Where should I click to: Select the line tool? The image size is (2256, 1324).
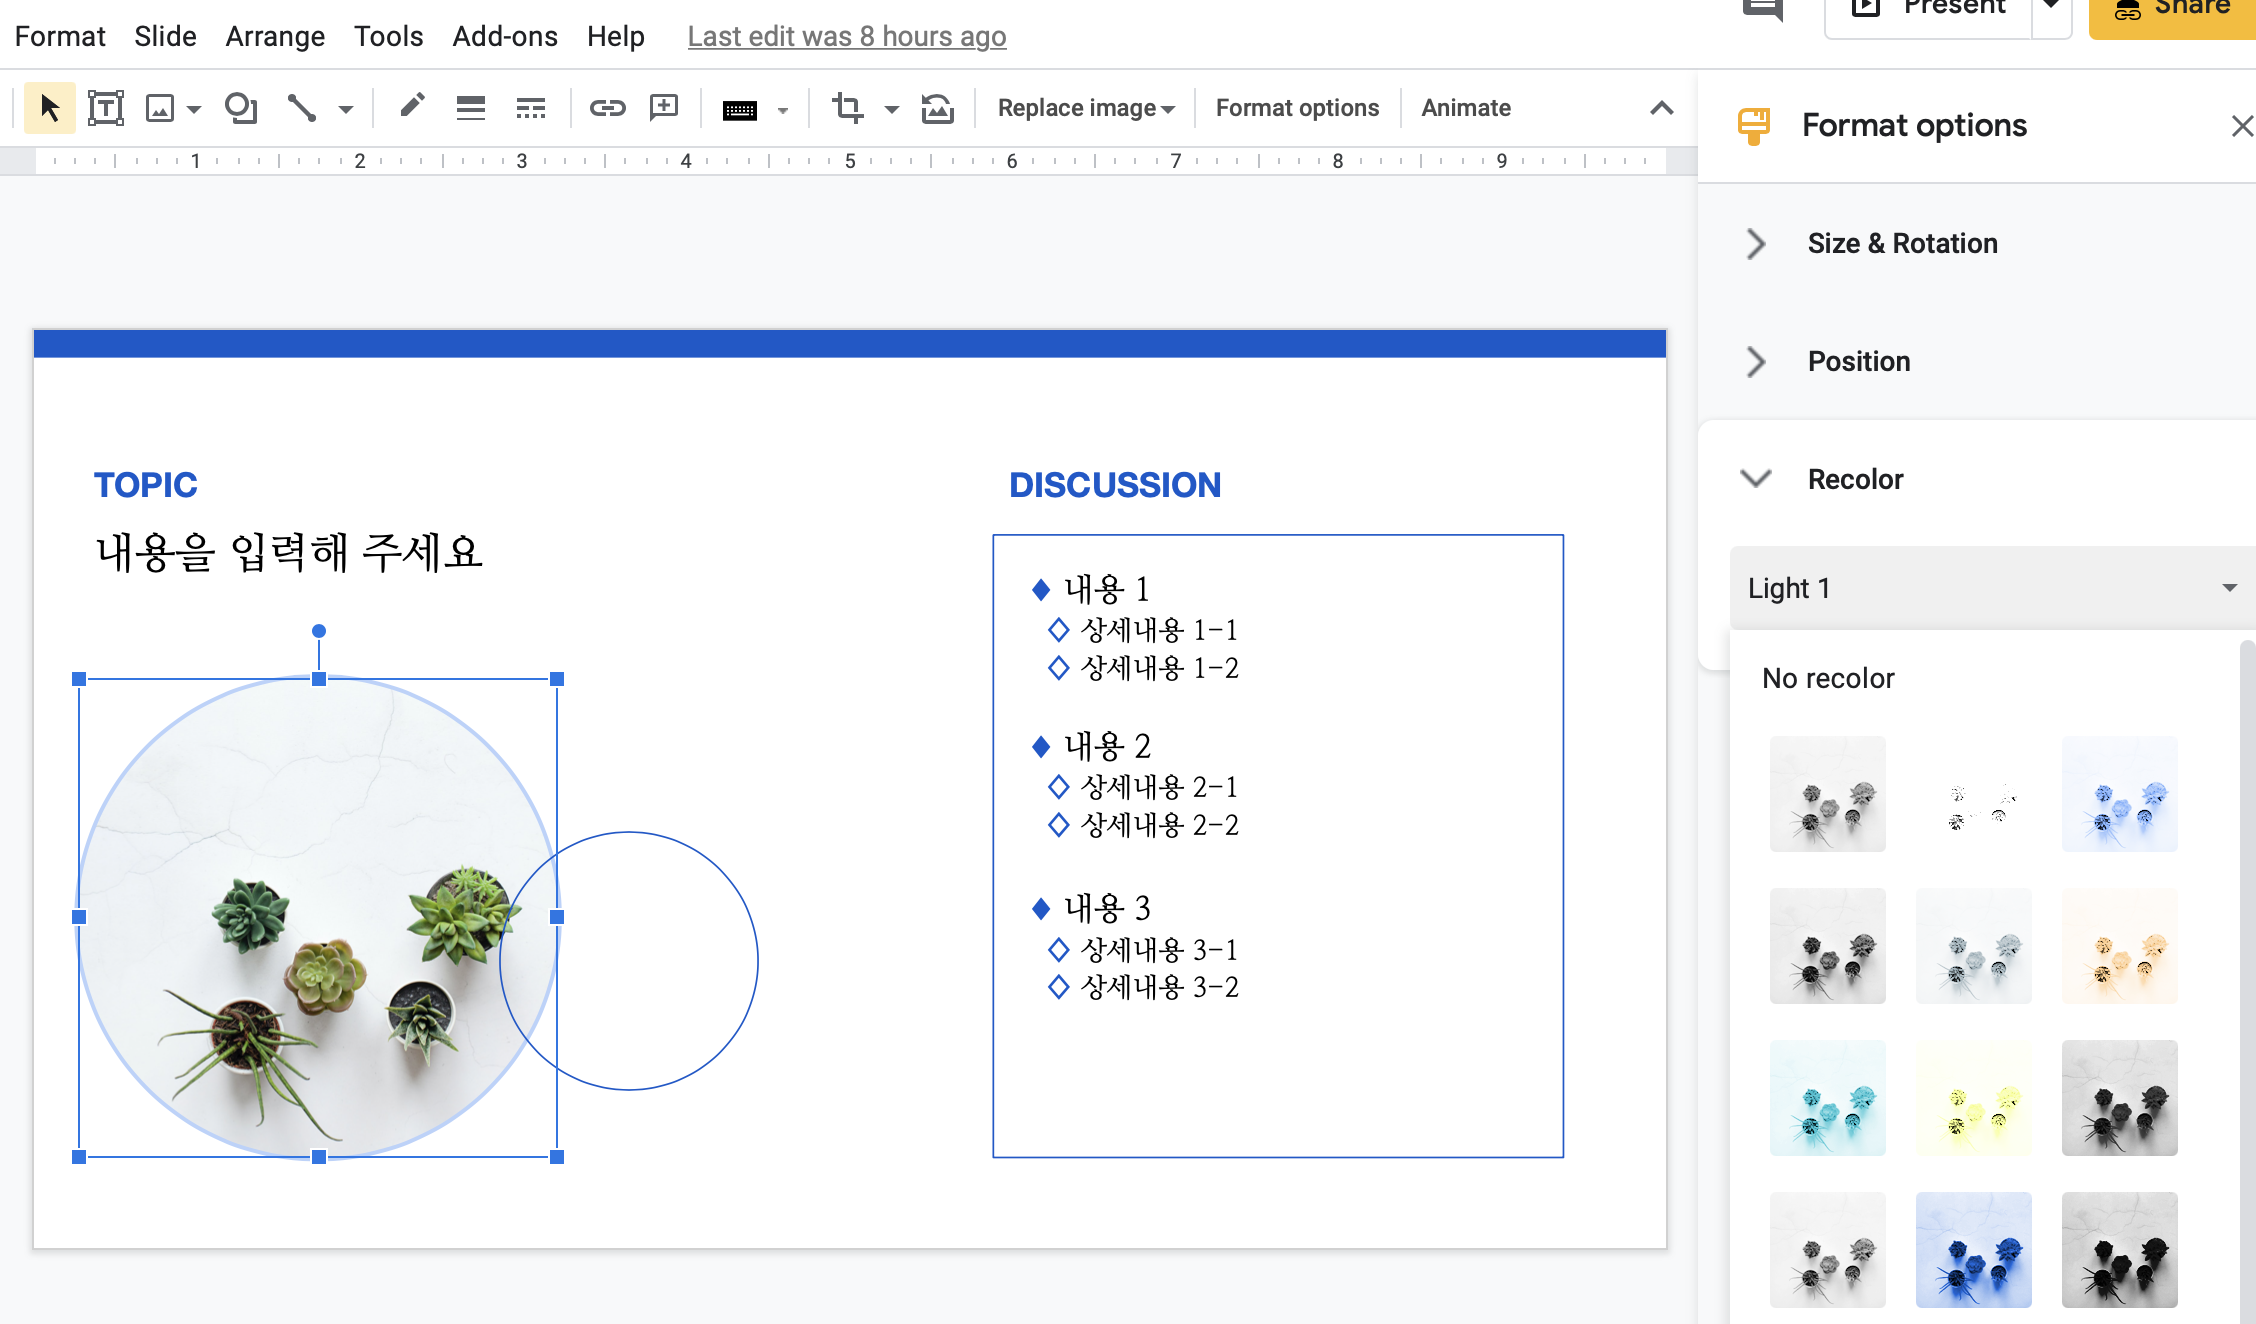[301, 108]
